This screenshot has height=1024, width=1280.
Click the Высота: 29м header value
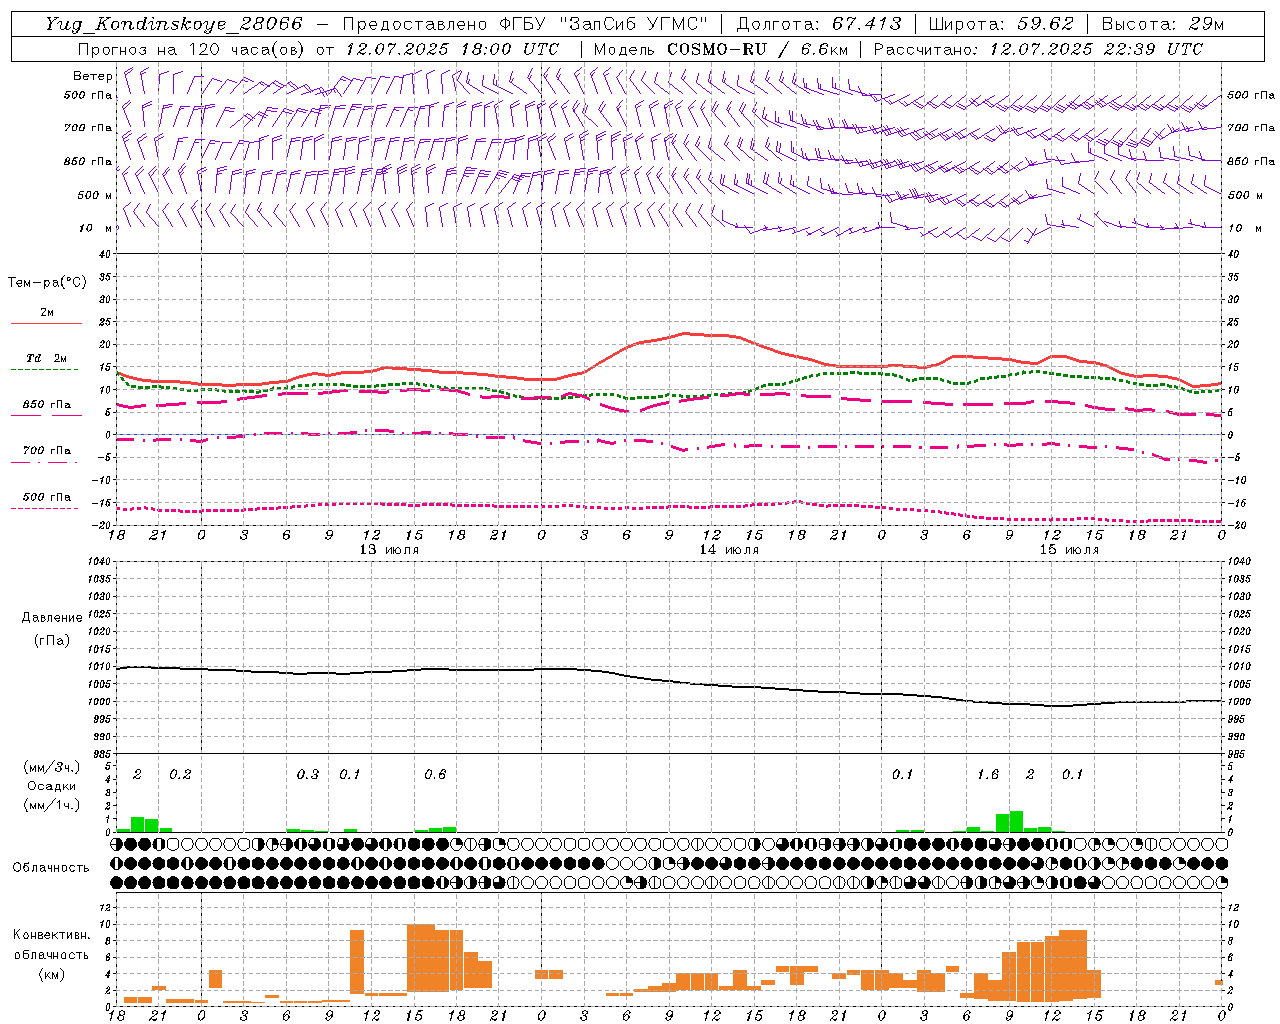click(1162, 24)
